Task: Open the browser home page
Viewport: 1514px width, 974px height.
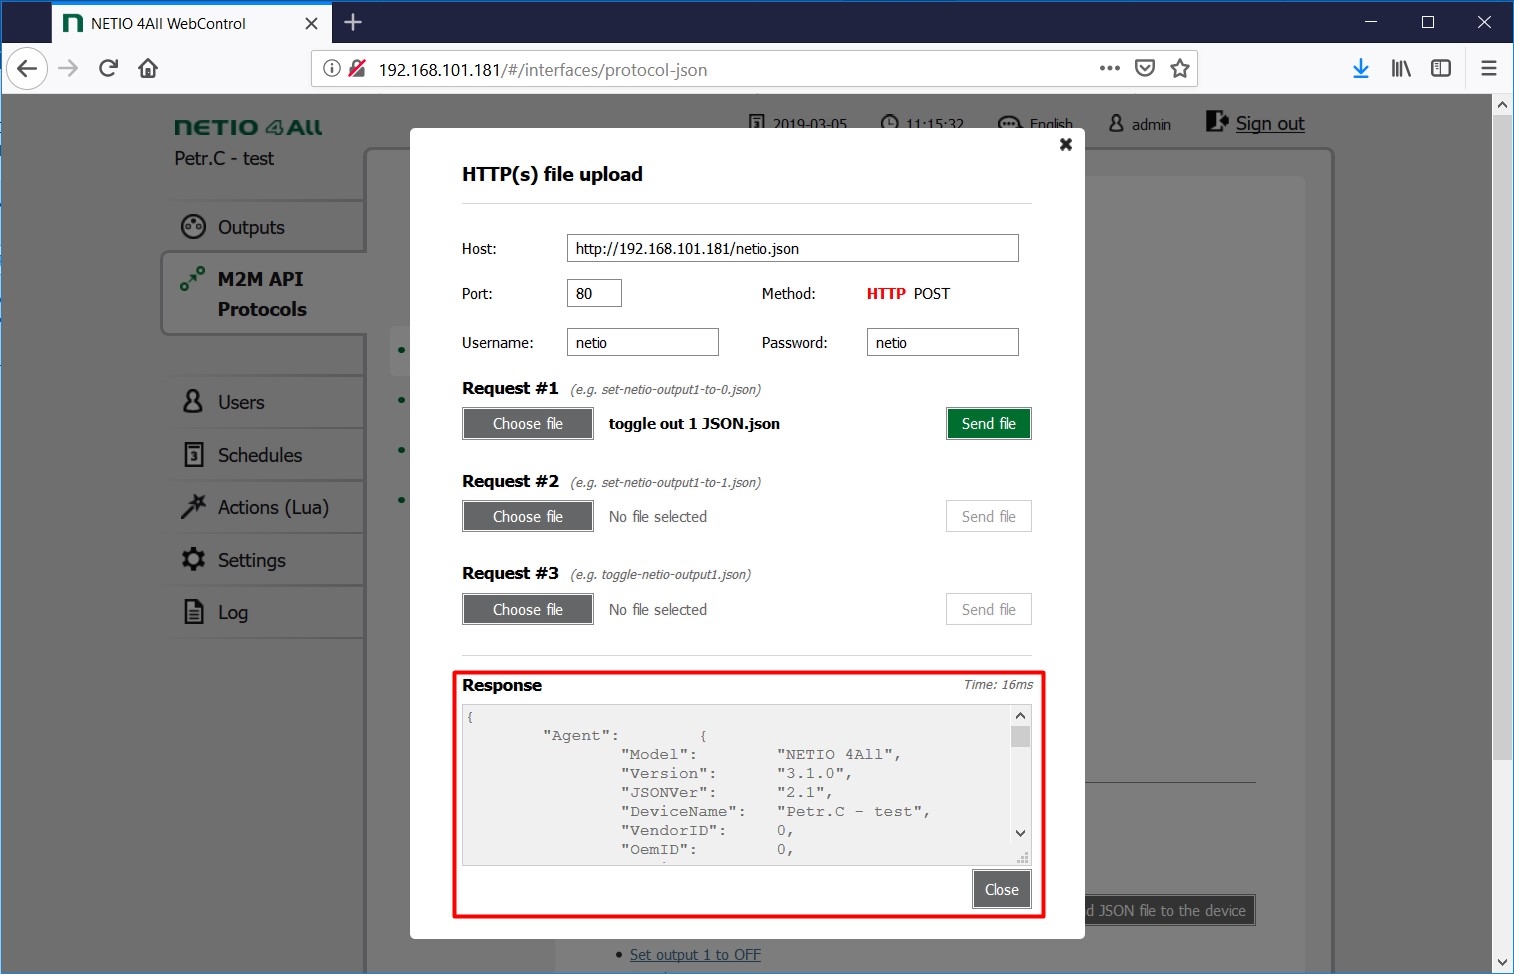Action: (x=148, y=68)
